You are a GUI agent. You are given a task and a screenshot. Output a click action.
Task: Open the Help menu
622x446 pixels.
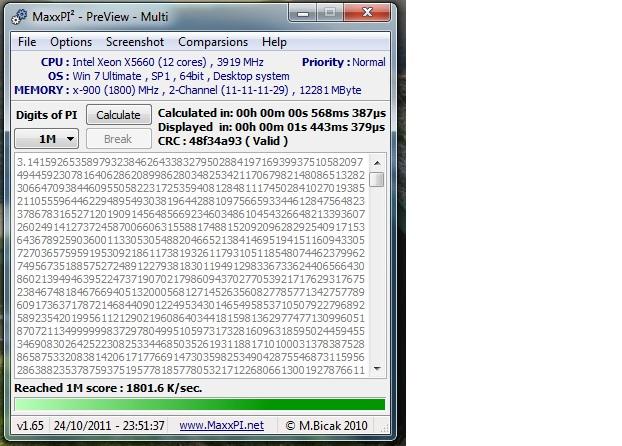(x=274, y=42)
